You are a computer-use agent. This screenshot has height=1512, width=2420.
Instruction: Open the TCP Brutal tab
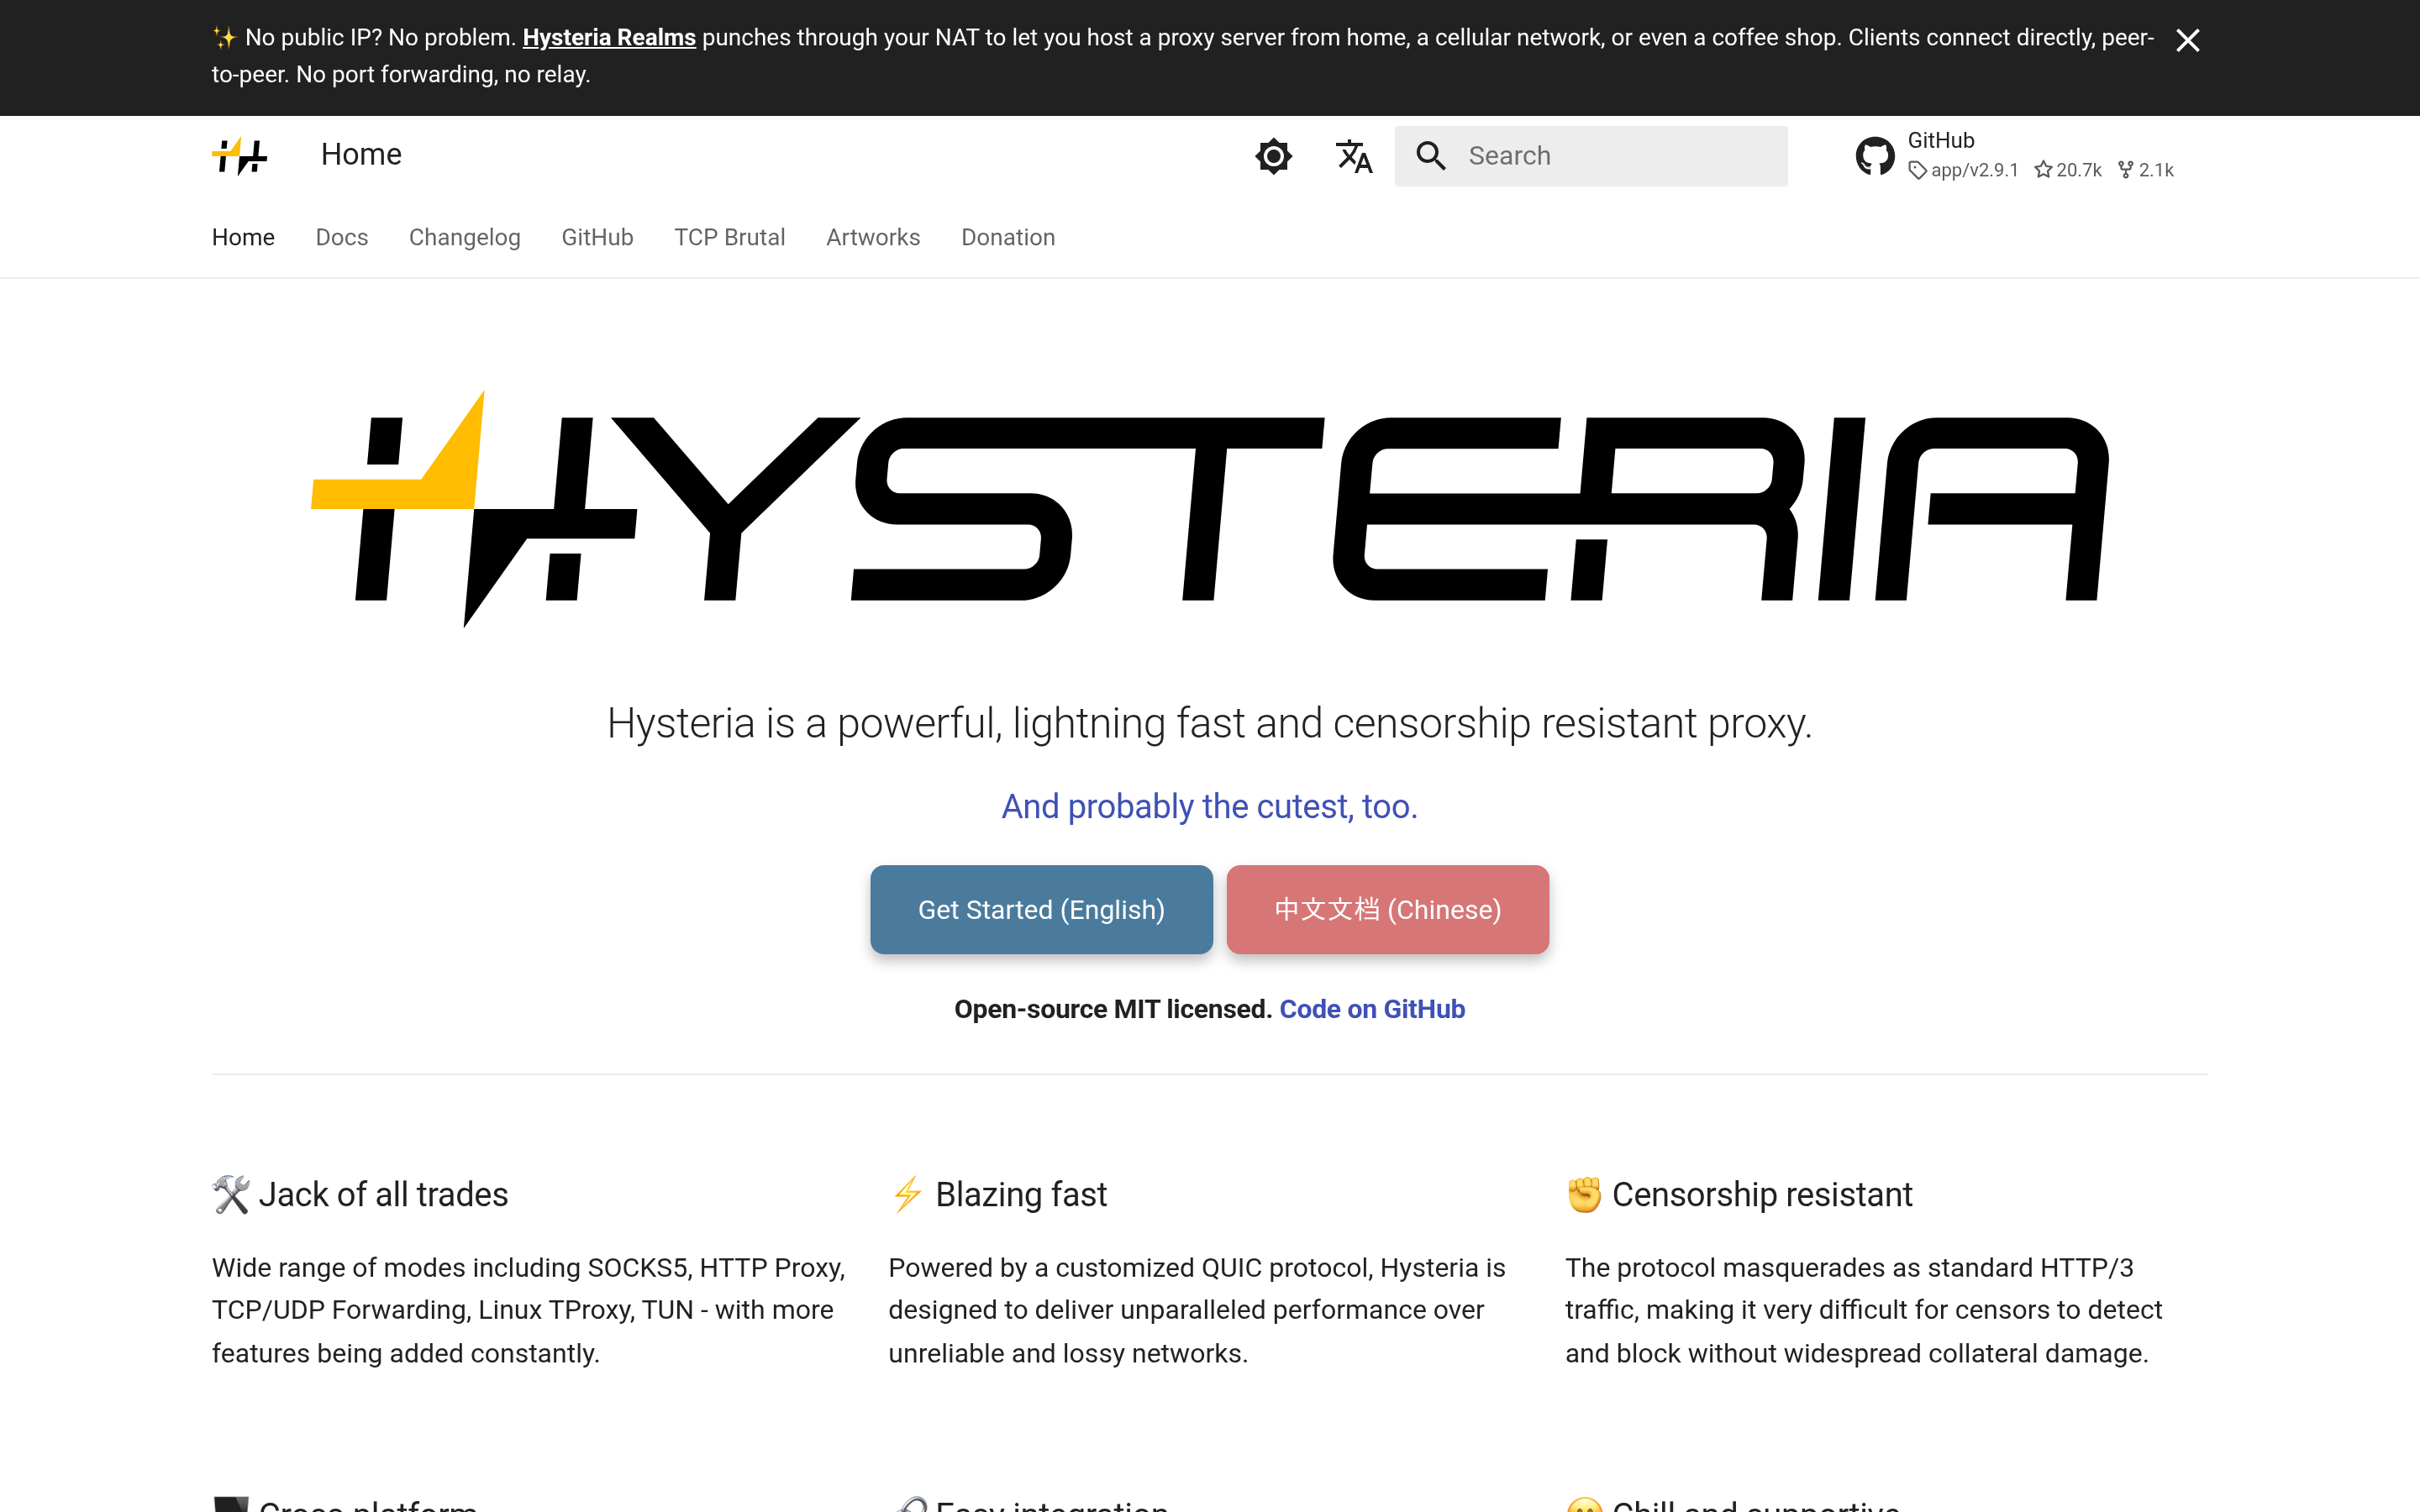[730, 238]
